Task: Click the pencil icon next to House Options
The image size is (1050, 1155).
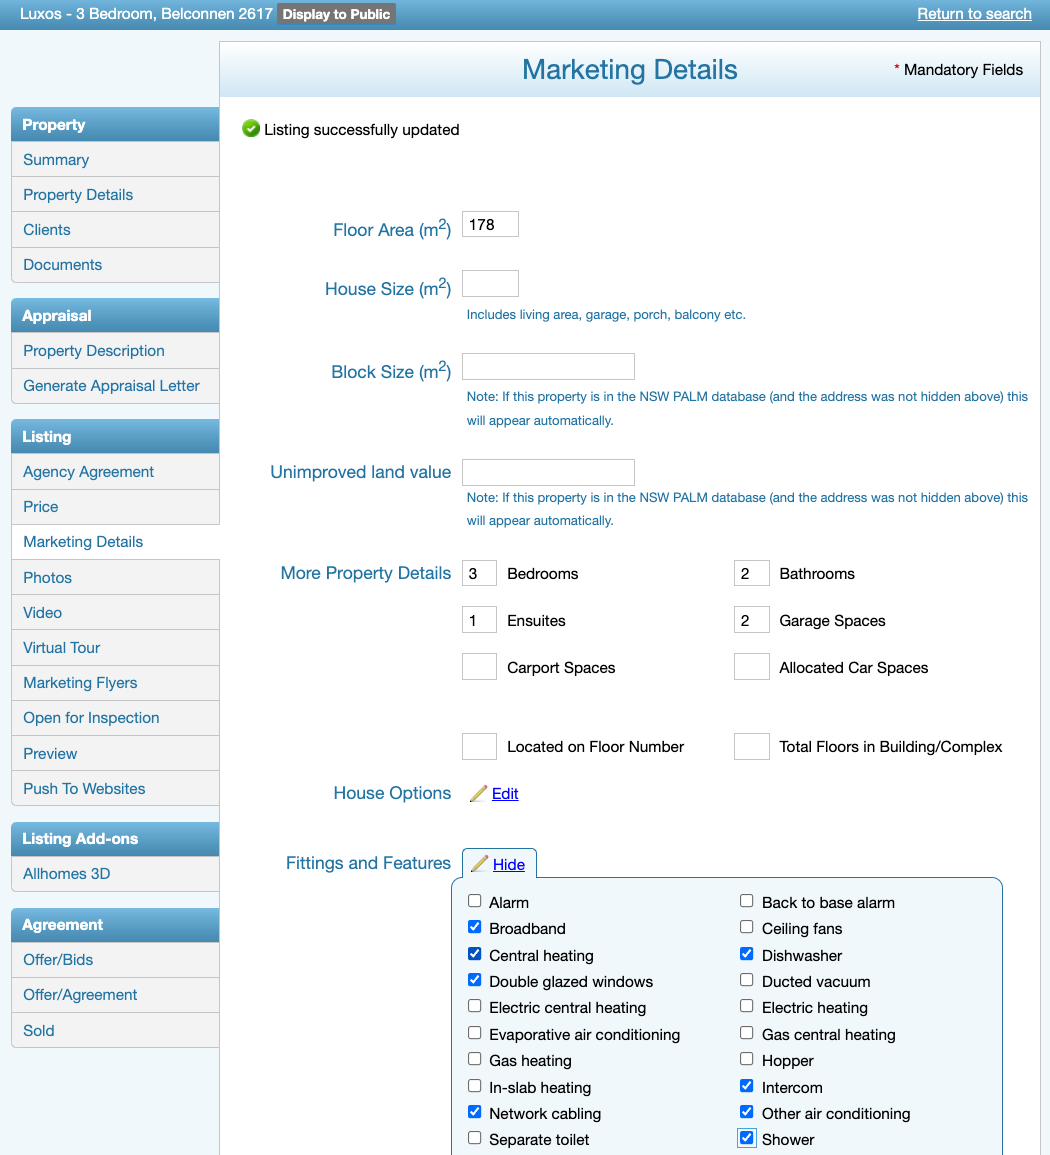Action: point(478,793)
